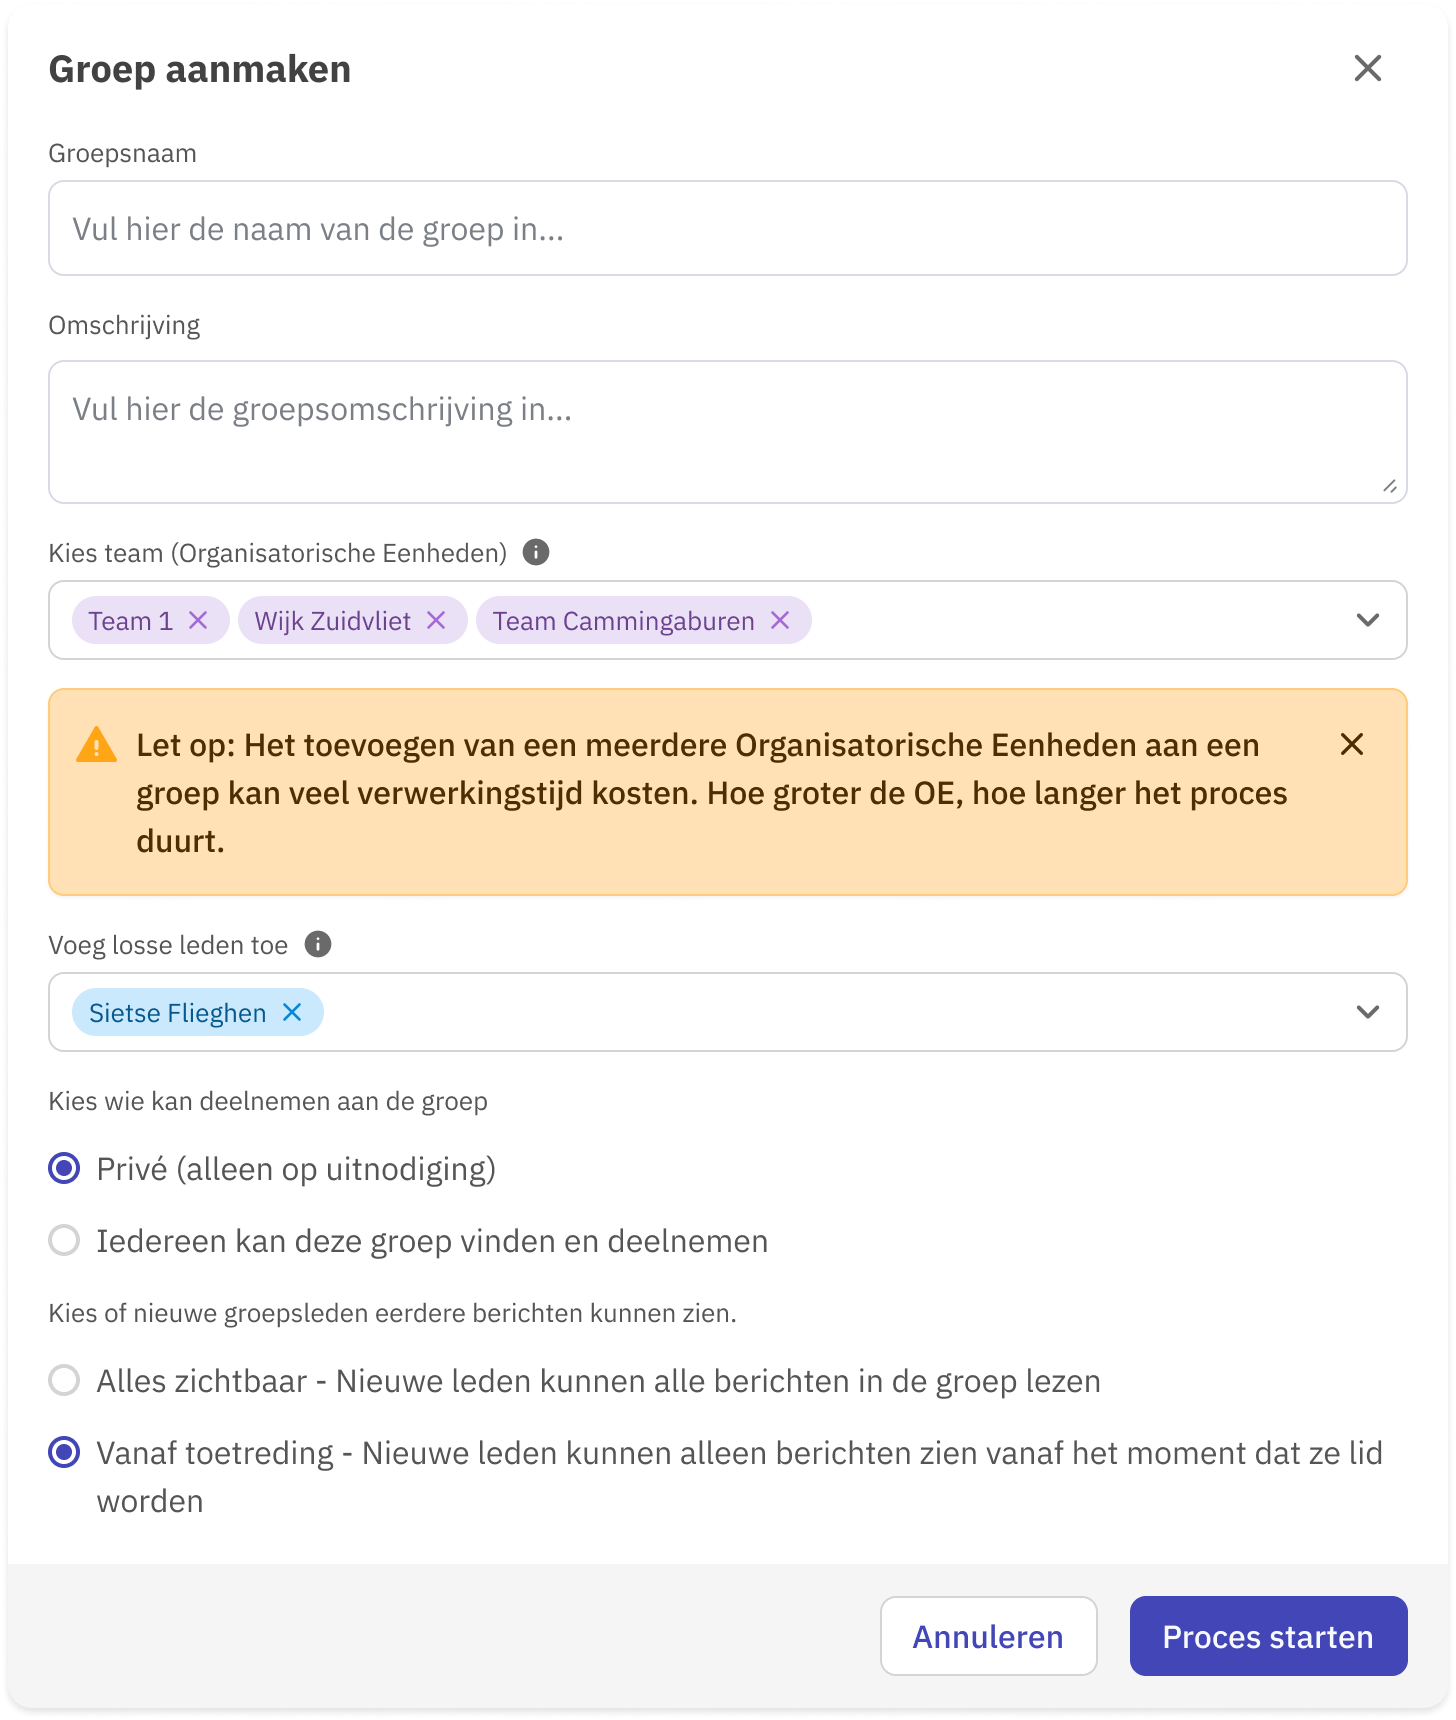The width and height of the screenshot is (1456, 1720).
Task: Focus the Groepsnaam input field
Action: point(728,228)
